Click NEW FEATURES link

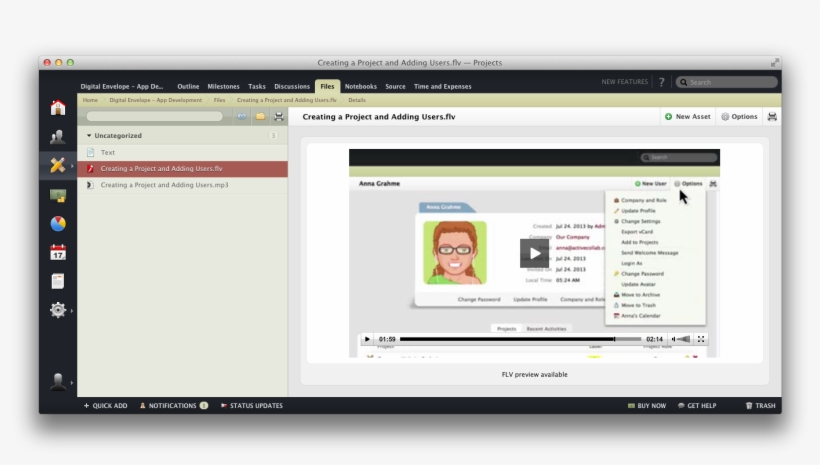624,82
